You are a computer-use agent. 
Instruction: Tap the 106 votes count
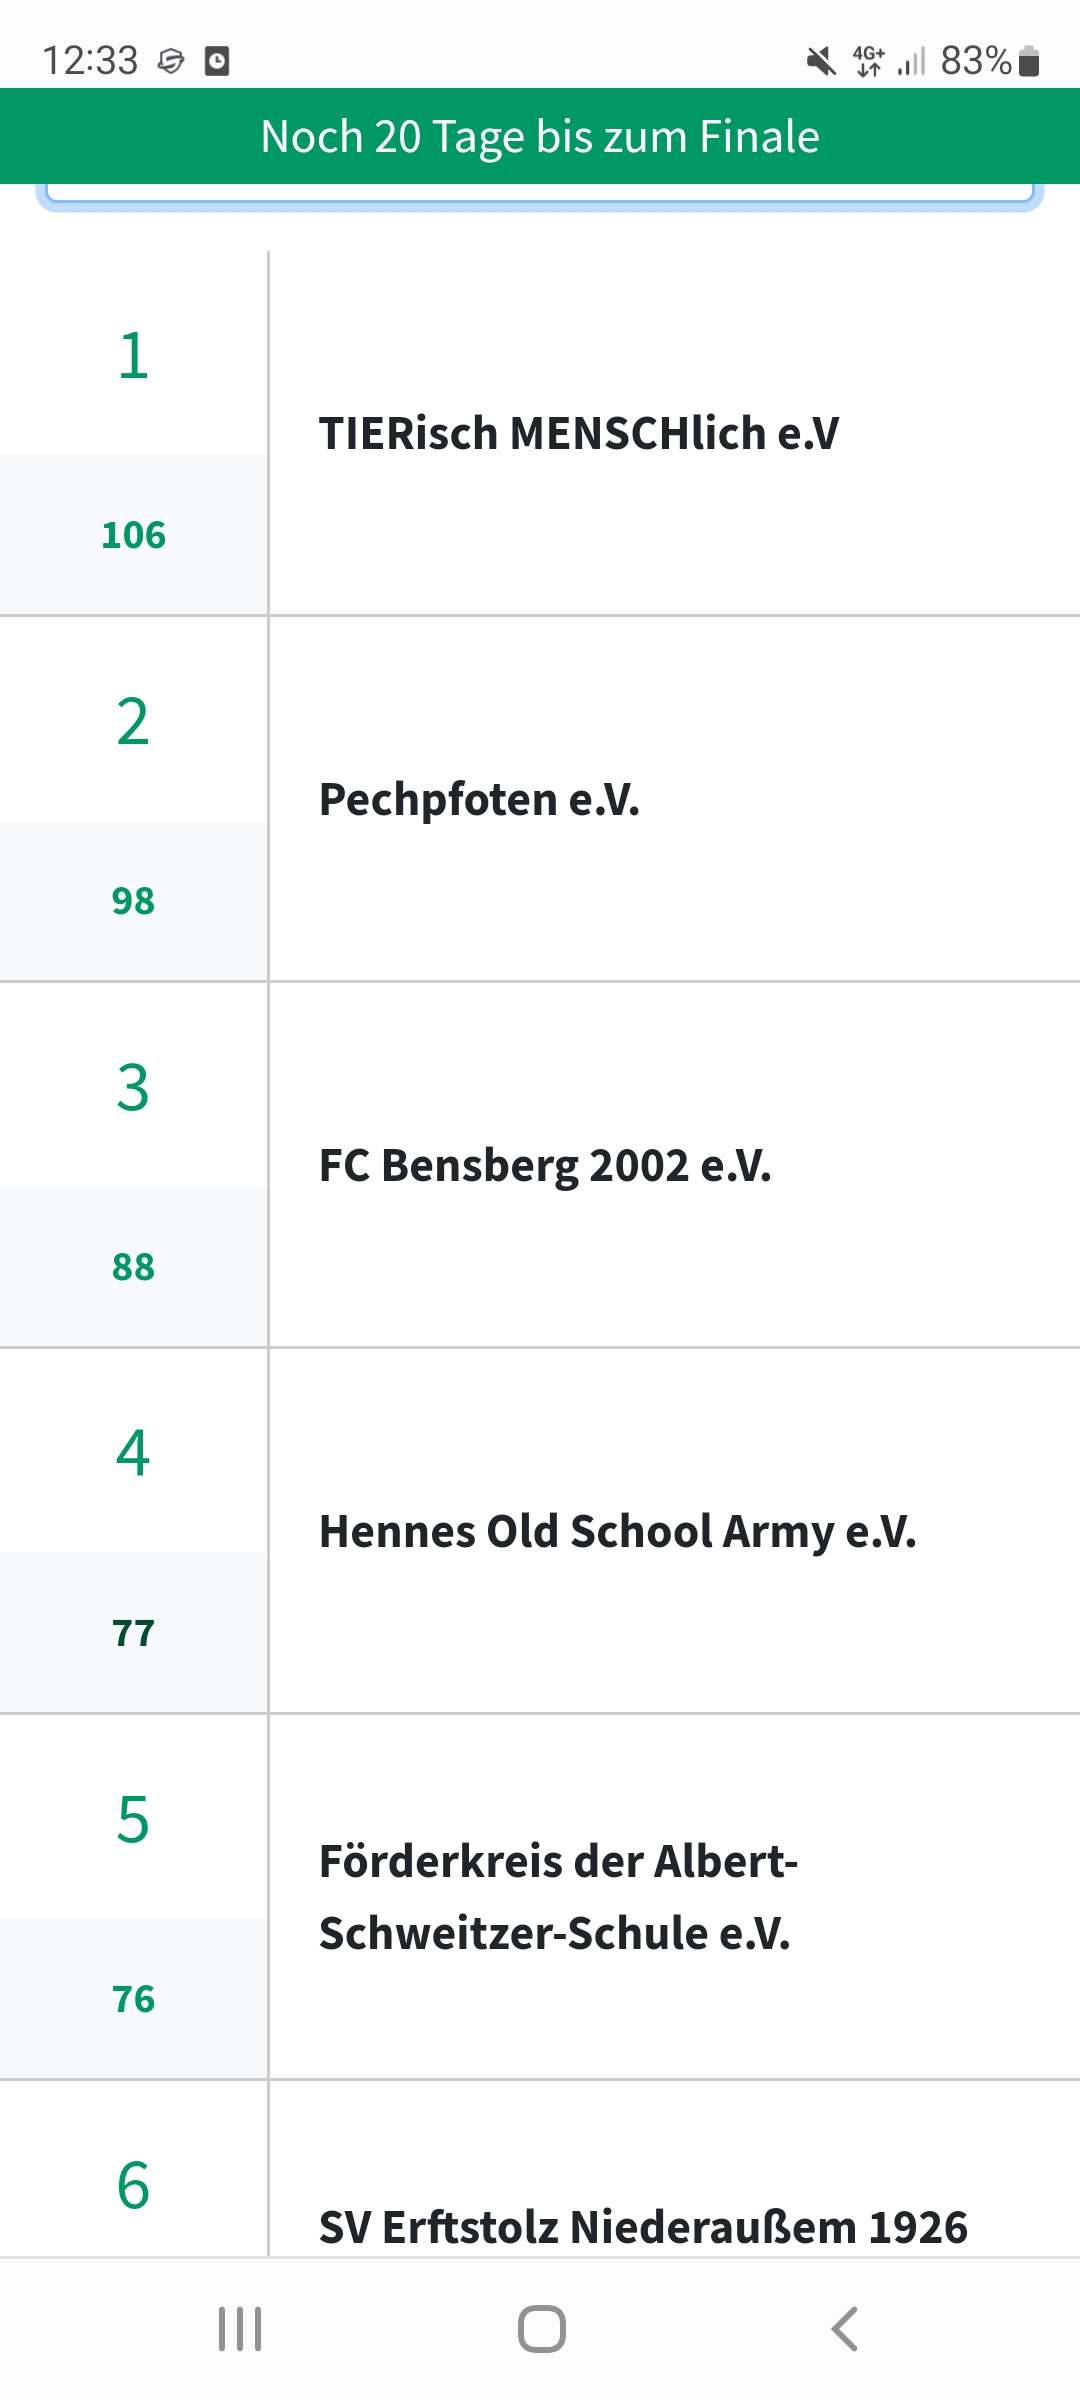133,535
